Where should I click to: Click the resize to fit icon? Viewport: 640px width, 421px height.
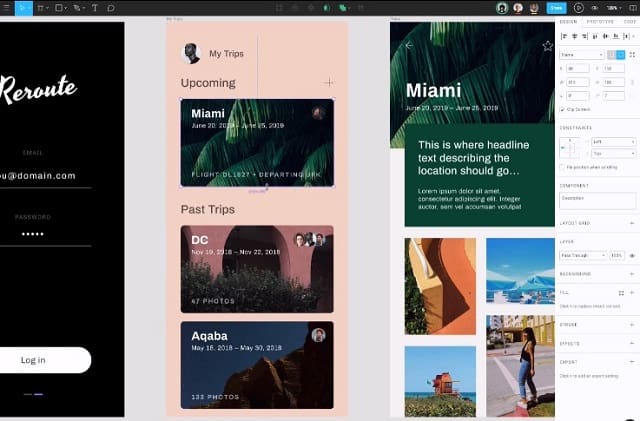632,55
